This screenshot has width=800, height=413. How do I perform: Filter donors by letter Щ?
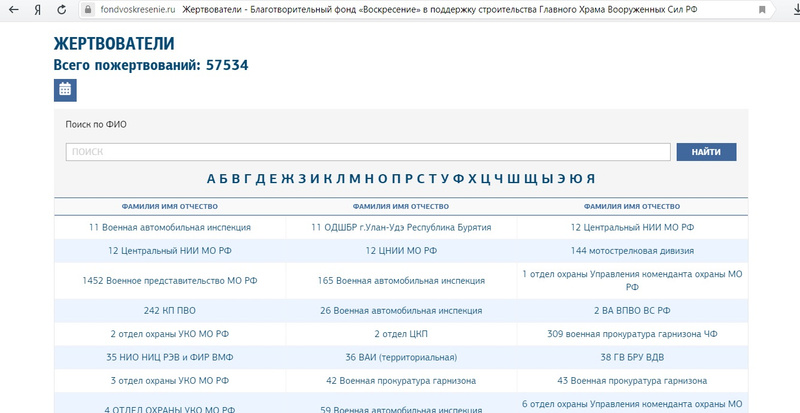[x=531, y=179]
